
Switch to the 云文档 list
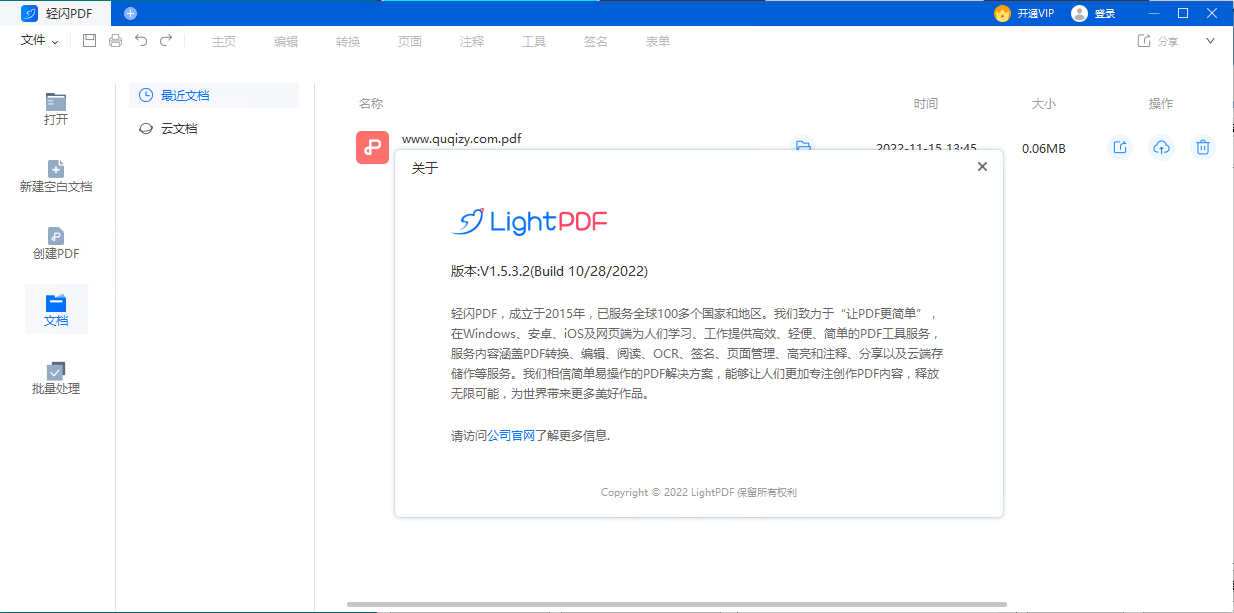[180, 128]
